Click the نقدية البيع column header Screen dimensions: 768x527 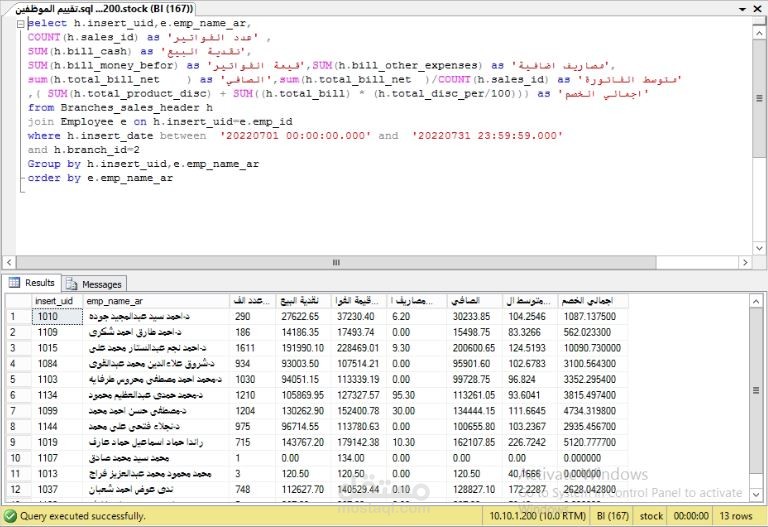pos(303,301)
